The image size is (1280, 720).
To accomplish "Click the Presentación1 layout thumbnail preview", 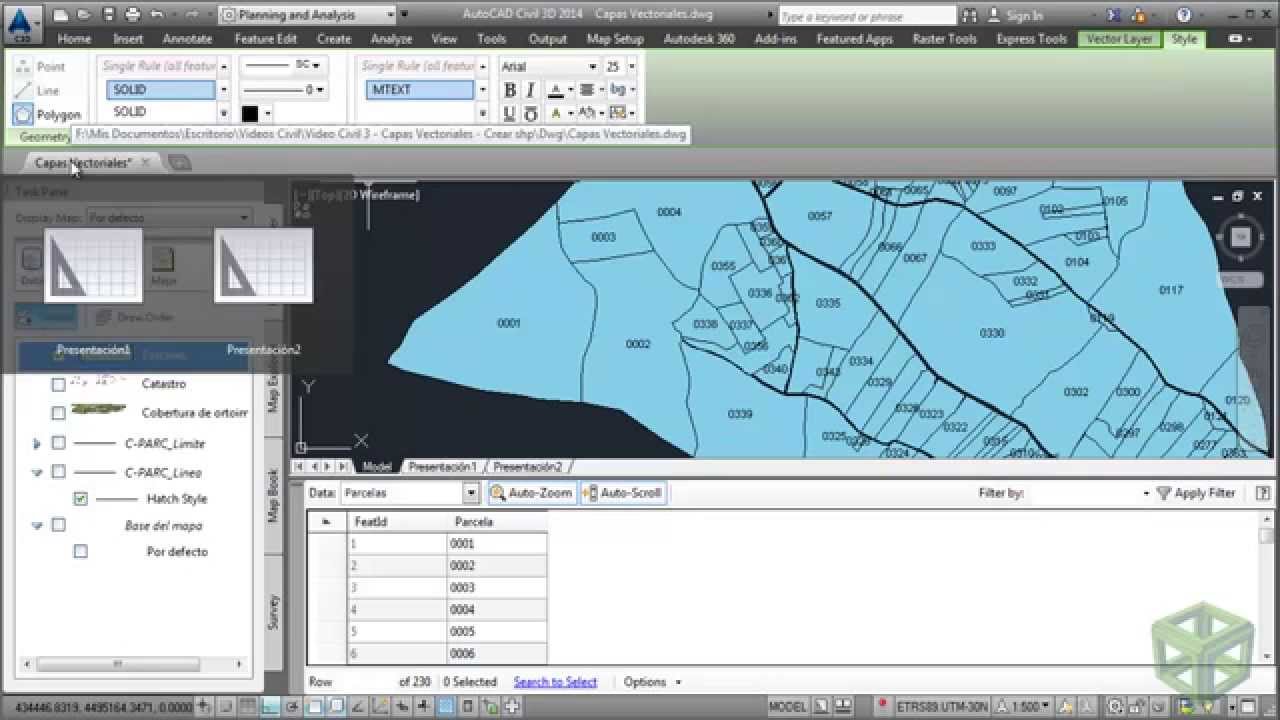I will pyautogui.click(x=94, y=265).
